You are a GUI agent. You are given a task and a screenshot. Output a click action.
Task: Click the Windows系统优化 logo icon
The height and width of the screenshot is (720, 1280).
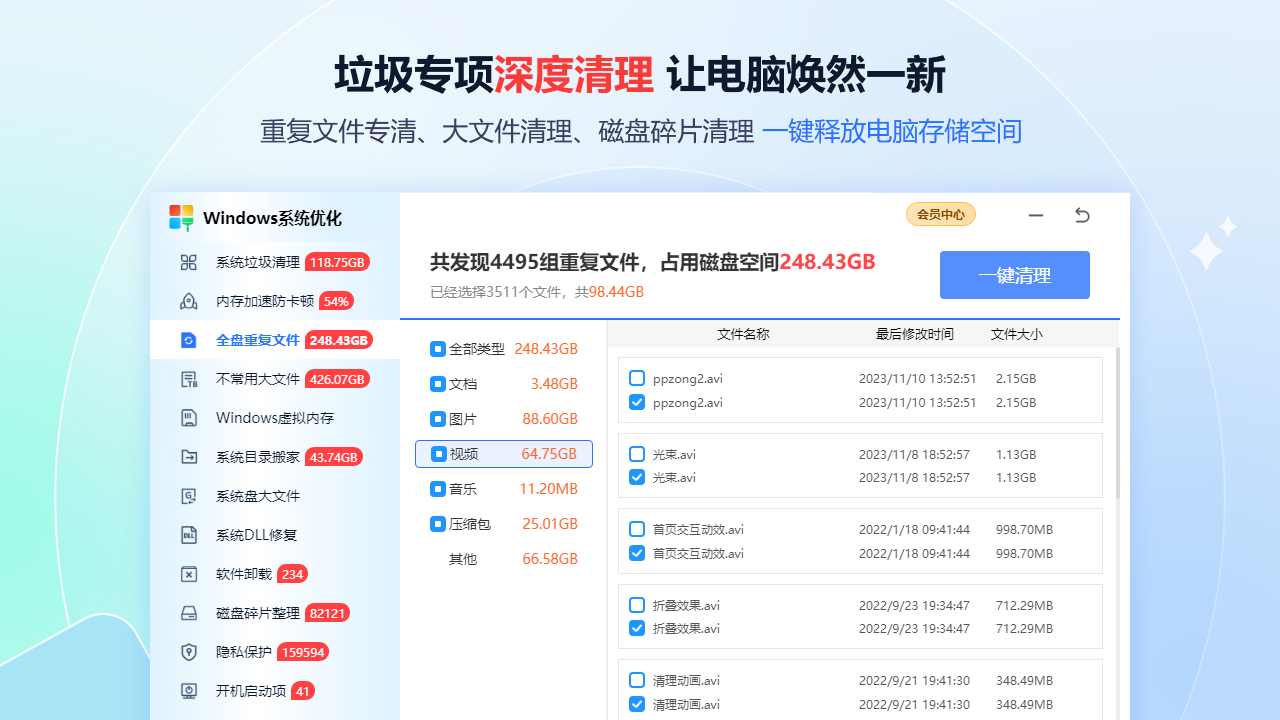(x=182, y=216)
